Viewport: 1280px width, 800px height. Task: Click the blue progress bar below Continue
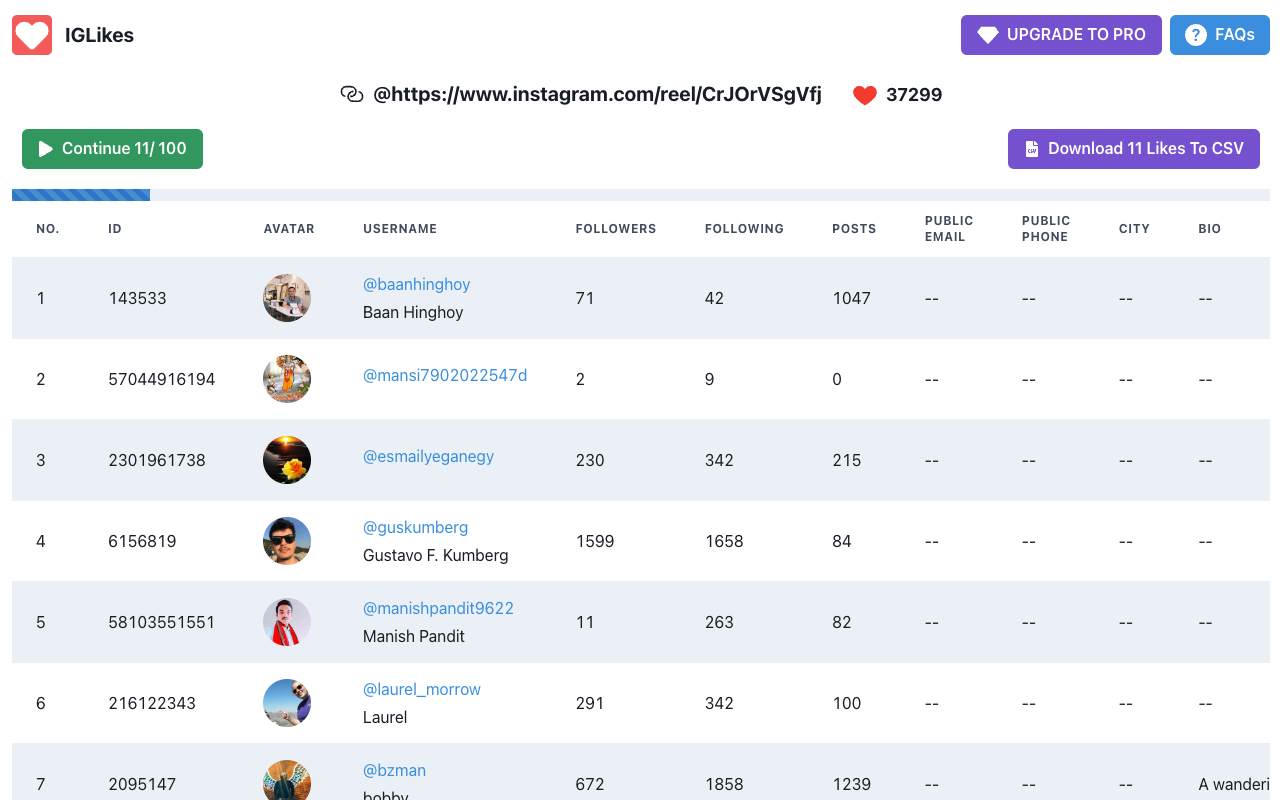(80, 194)
